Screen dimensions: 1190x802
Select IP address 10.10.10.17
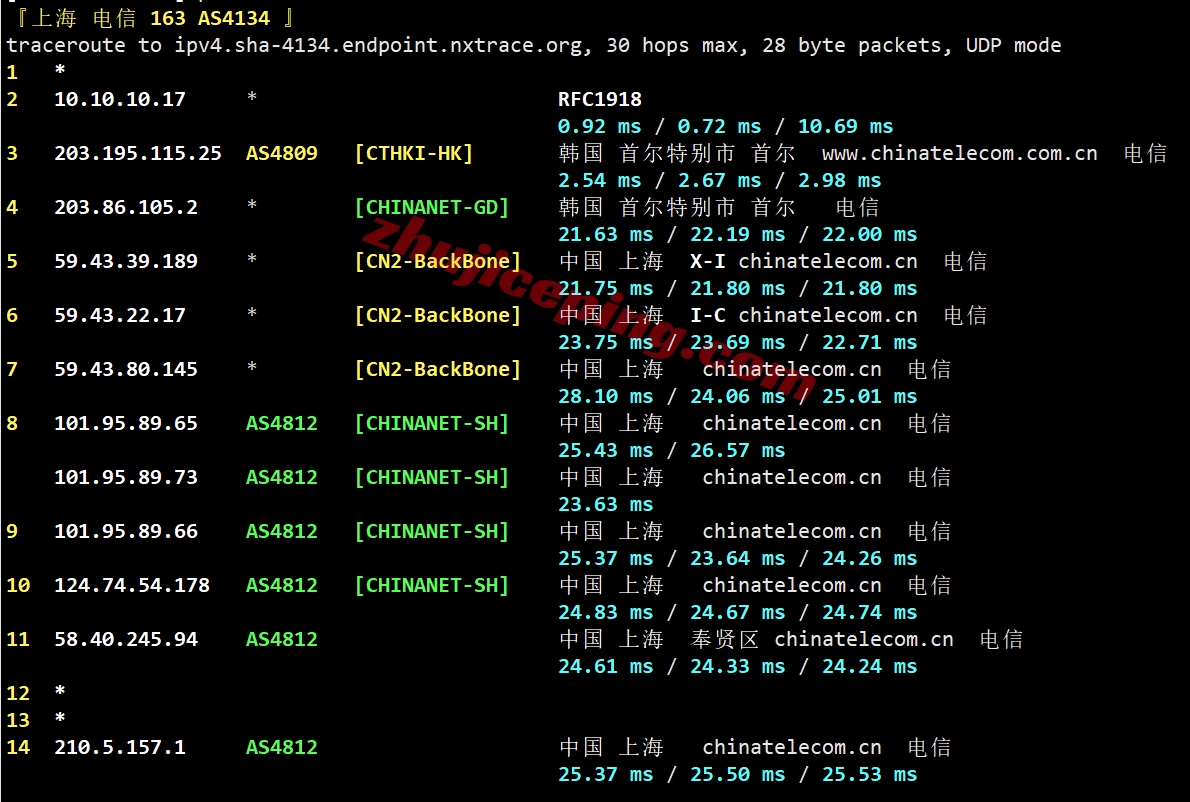point(120,99)
